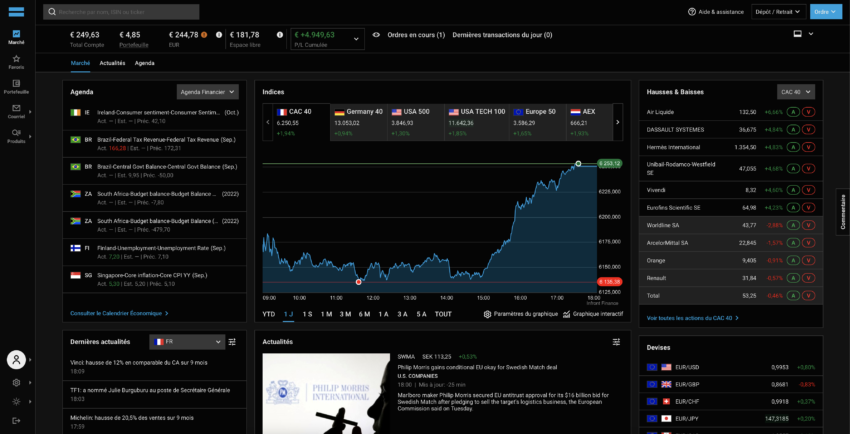The image size is (850, 434).
Task: Open Courriel mail icon in the sidebar
Action: click(16, 111)
